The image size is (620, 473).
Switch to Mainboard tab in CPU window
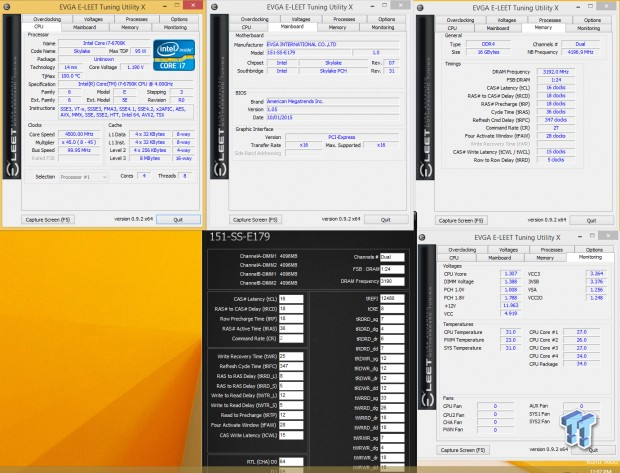click(x=85, y=27)
